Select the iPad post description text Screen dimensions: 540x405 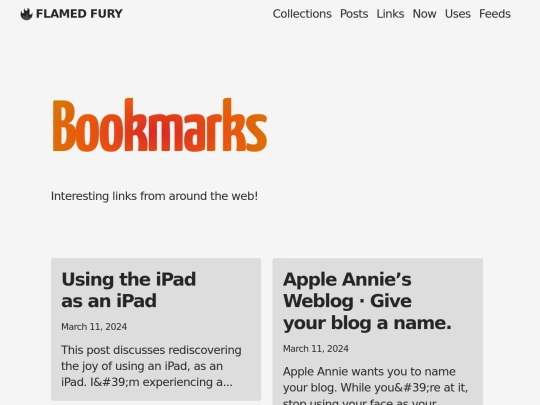[x=152, y=366]
